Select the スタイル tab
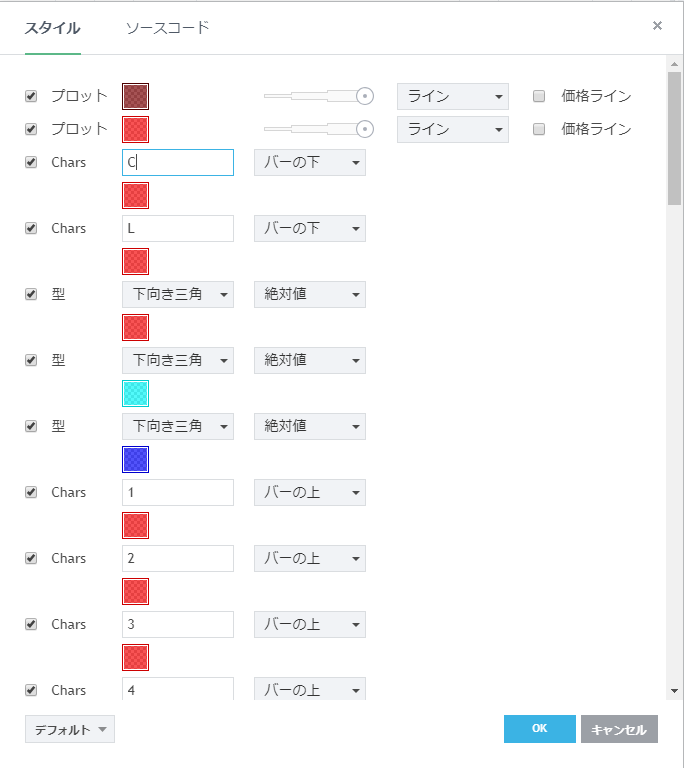This screenshot has height=768, width=684. click(52, 28)
